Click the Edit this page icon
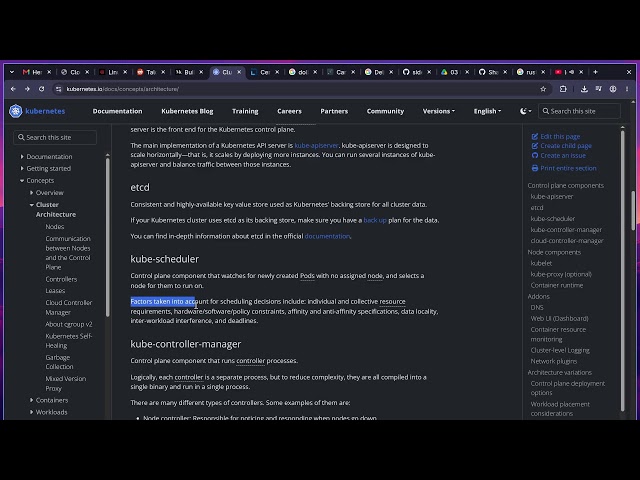This screenshot has width=640, height=480. pos(535,136)
